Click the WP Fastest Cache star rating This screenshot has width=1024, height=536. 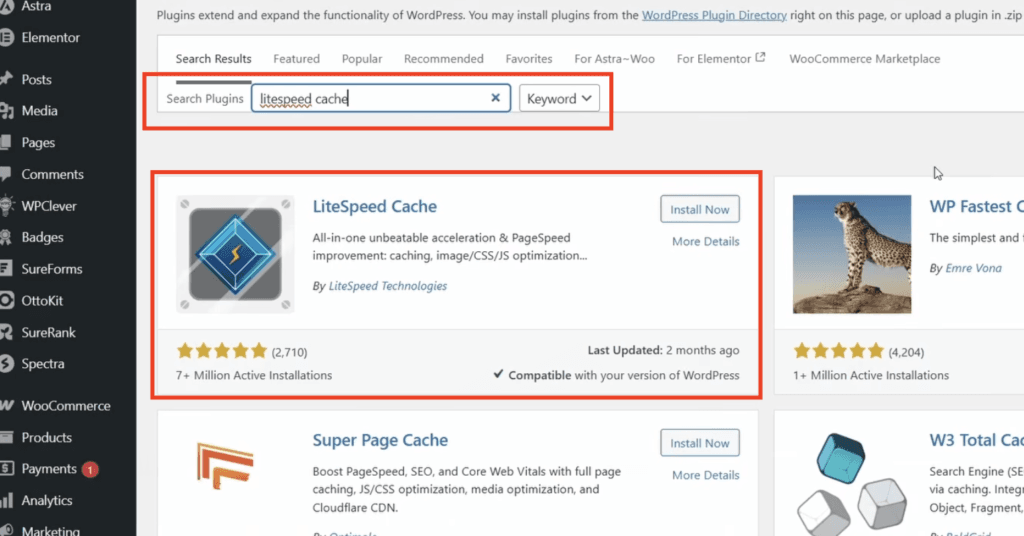(839, 351)
